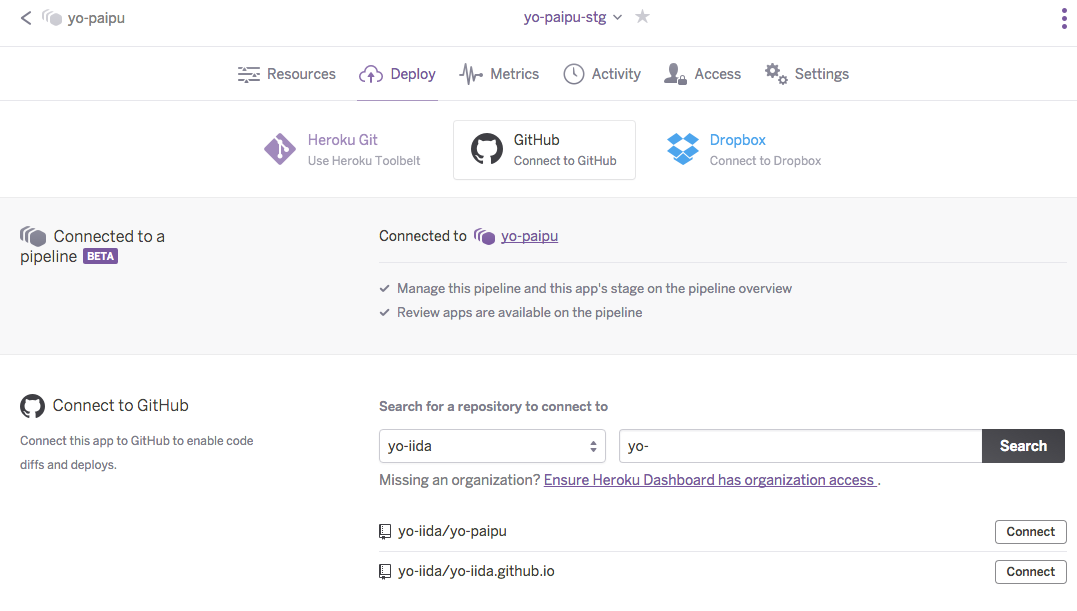
Task: Click the Ensure Heroku Dashboard organization access link
Action: 710,479
